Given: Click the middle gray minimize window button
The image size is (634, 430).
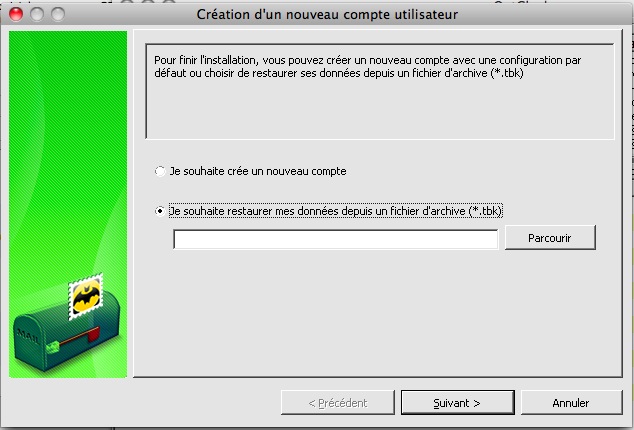Looking at the screenshot, I should [37, 14].
